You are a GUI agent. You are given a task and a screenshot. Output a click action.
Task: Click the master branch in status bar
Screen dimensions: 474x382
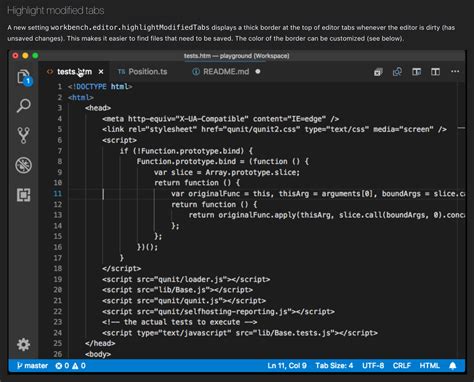click(x=32, y=366)
